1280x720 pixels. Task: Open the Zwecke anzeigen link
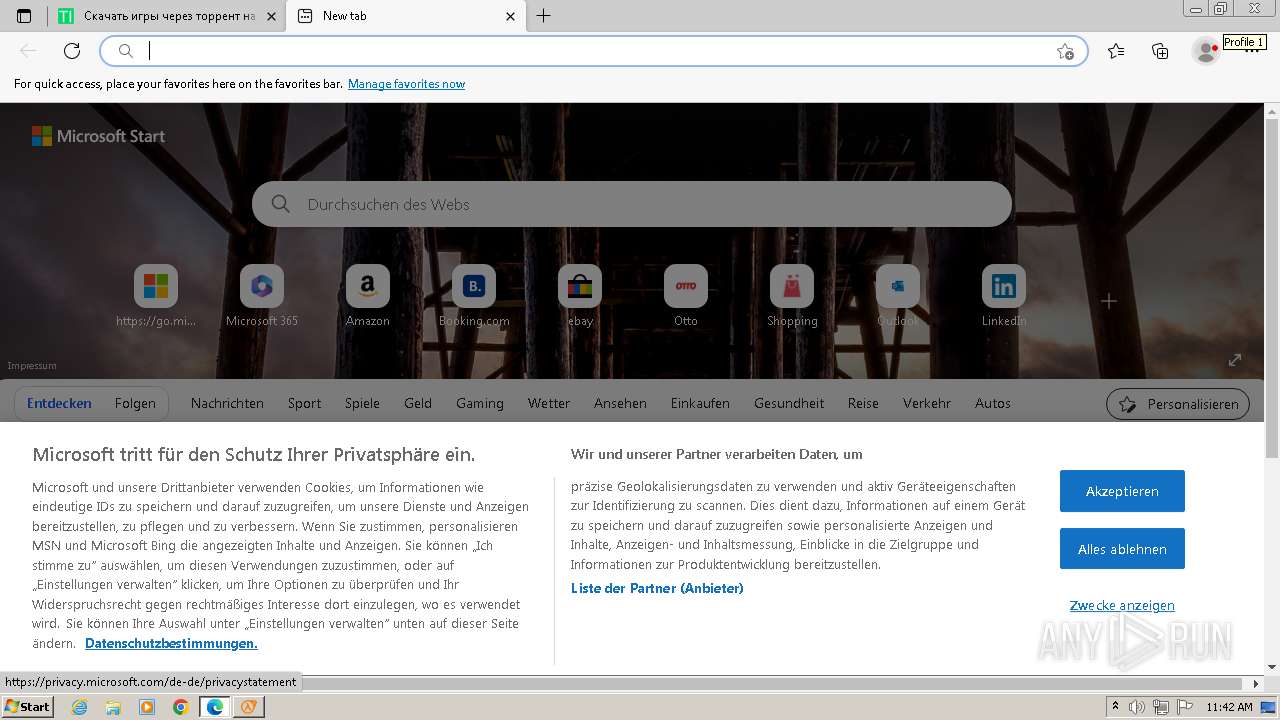[x=1122, y=605]
